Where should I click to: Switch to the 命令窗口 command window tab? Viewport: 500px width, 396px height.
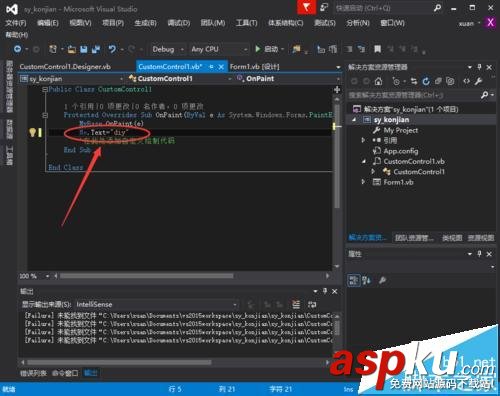[x=65, y=373]
